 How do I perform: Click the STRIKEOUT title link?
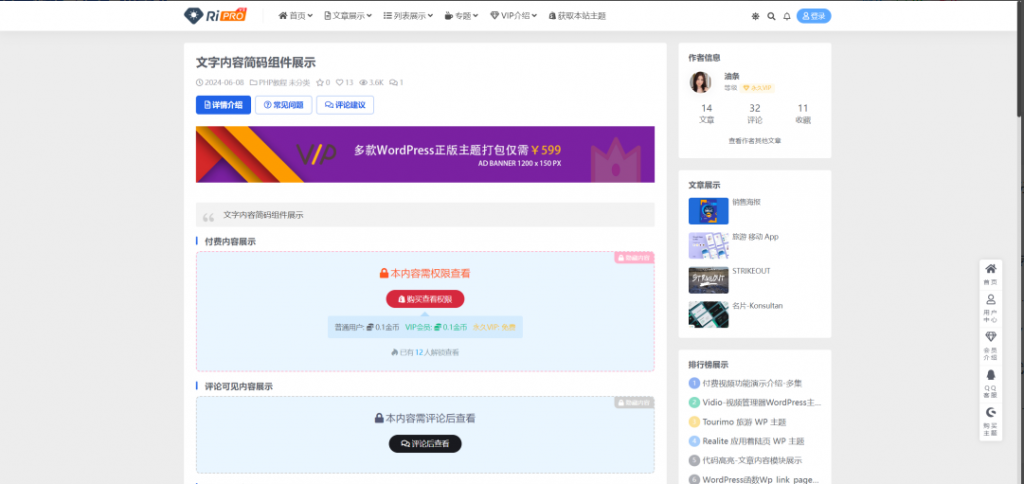751,271
